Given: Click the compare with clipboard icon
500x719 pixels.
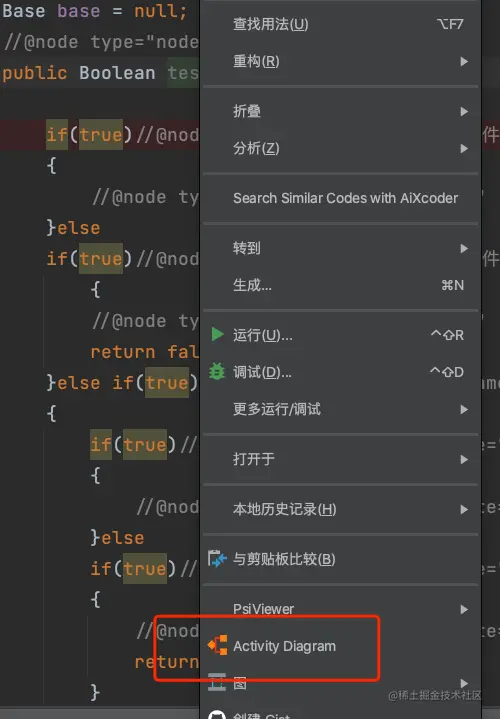Looking at the screenshot, I should point(217,559).
